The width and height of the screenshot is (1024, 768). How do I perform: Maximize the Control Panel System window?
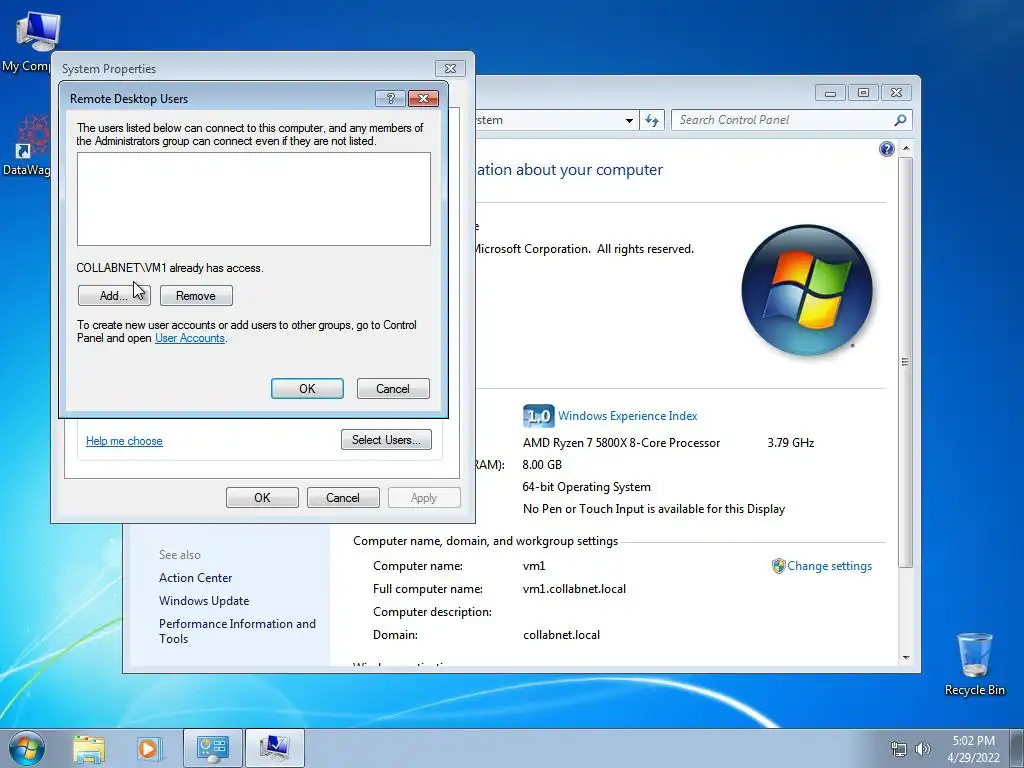tap(863, 93)
